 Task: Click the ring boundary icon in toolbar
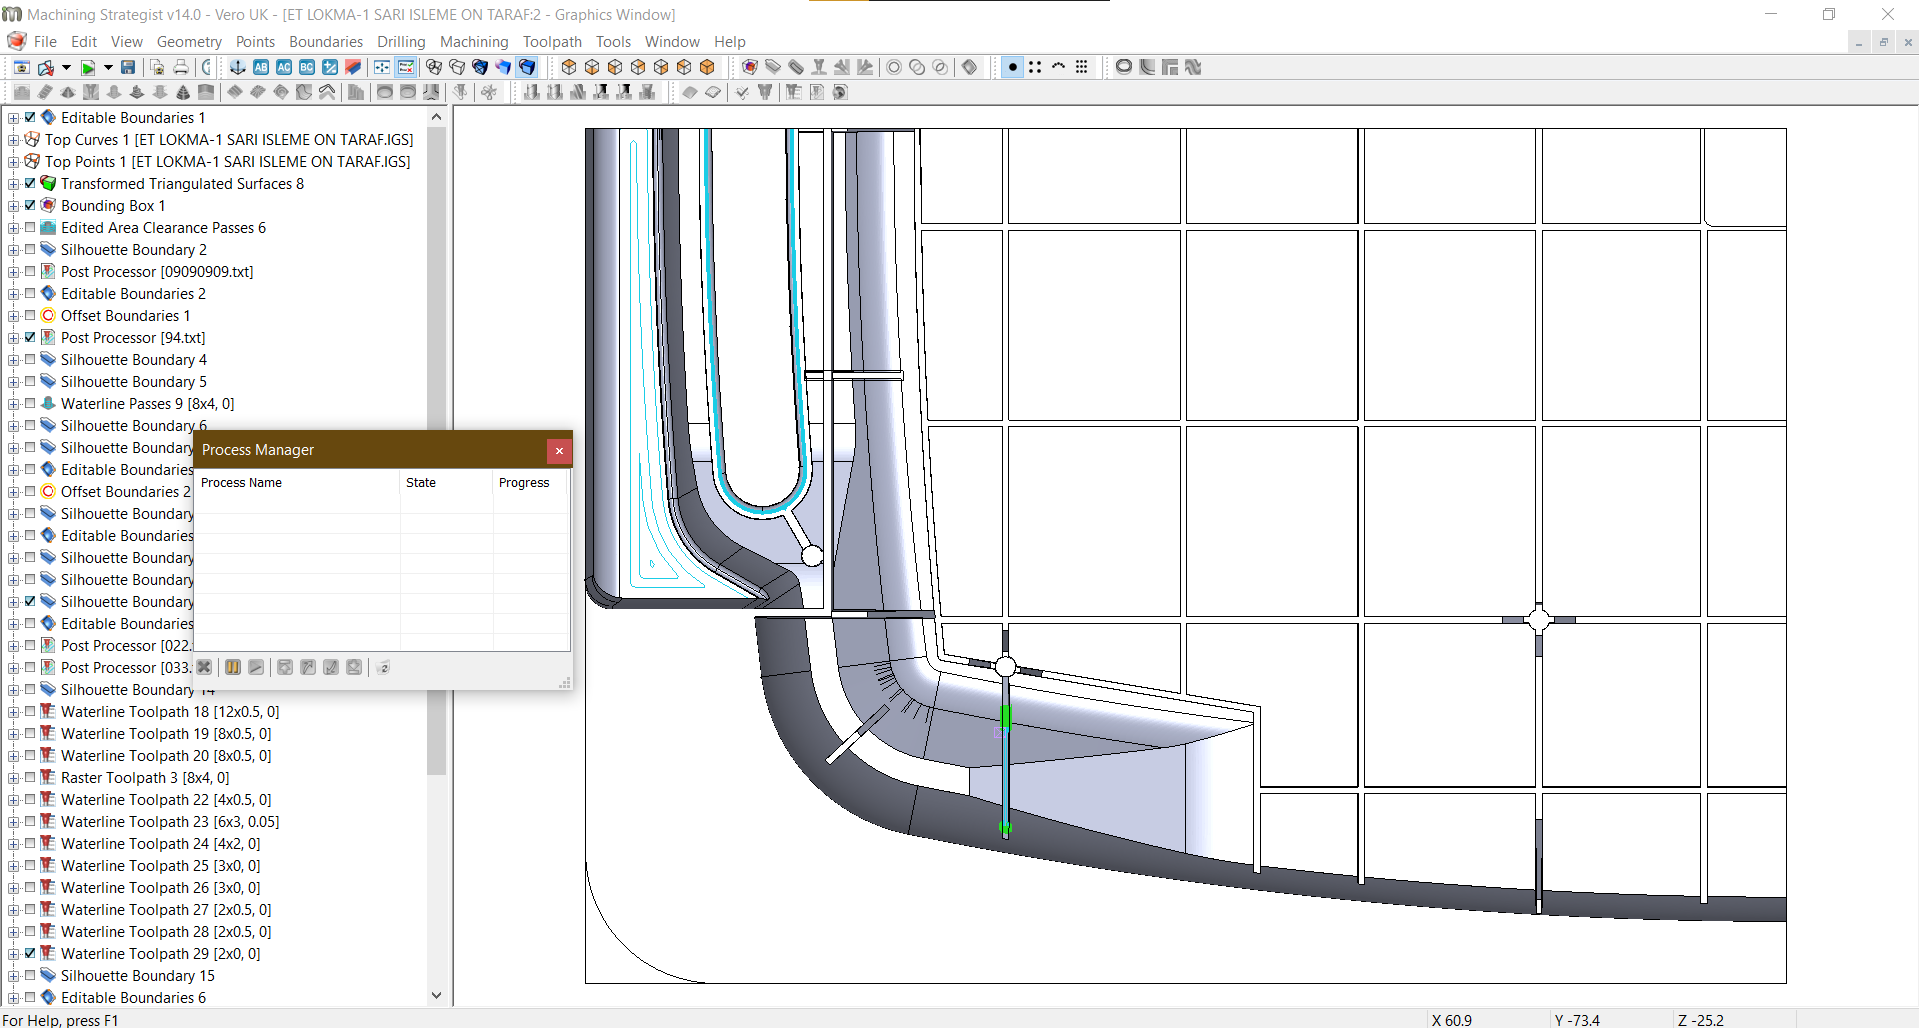coord(1124,67)
